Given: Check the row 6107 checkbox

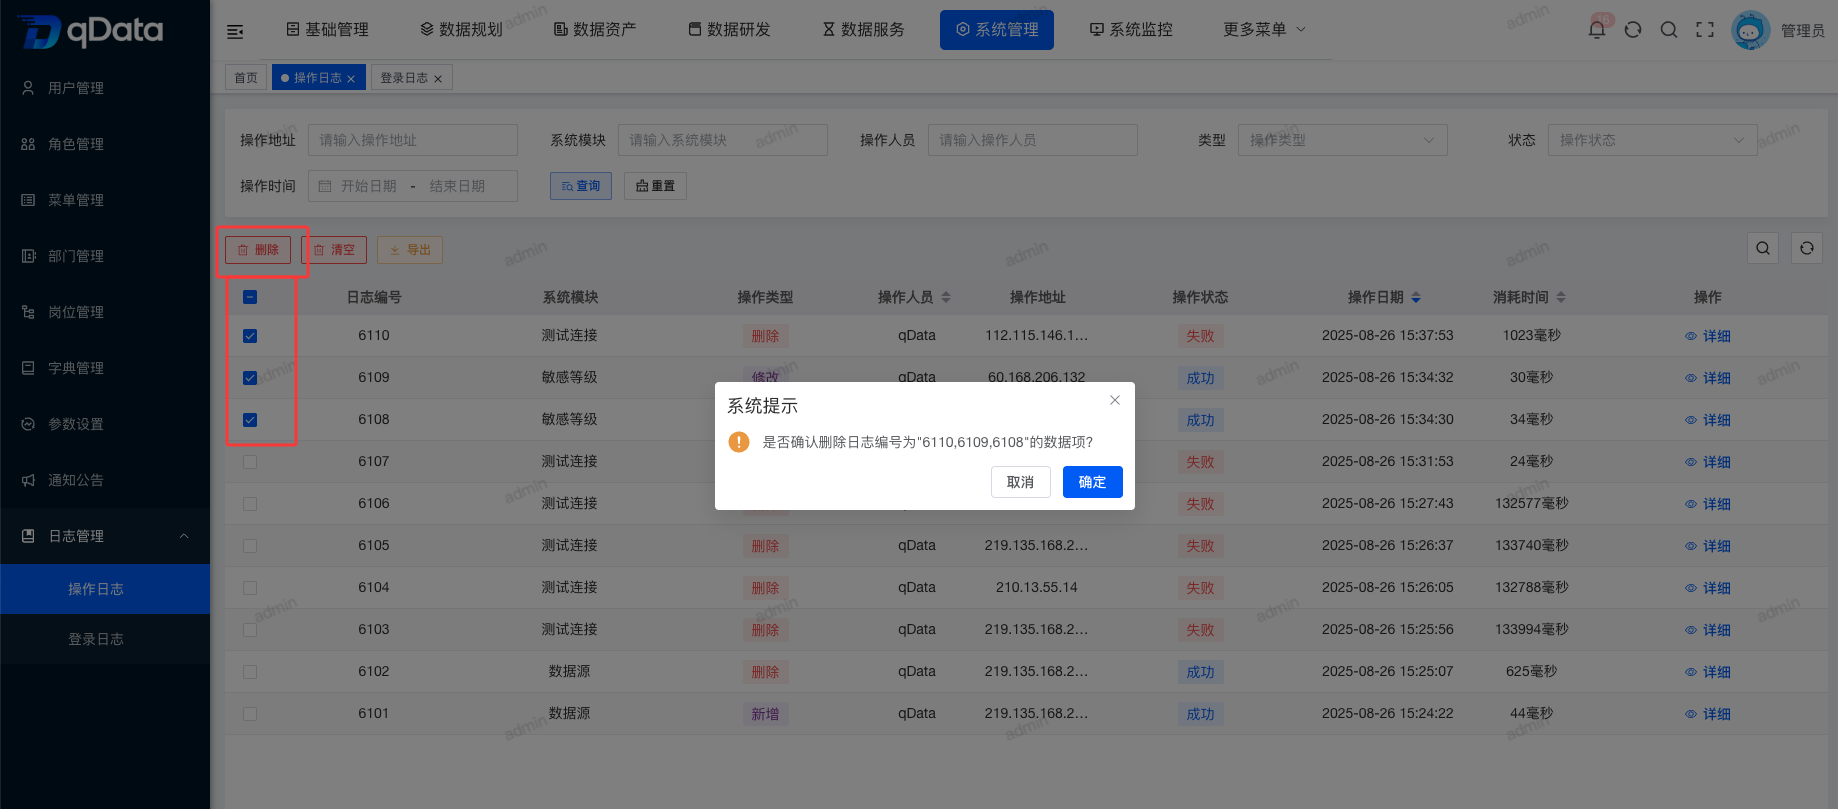Looking at the screenshot, I should click(250, 462).
